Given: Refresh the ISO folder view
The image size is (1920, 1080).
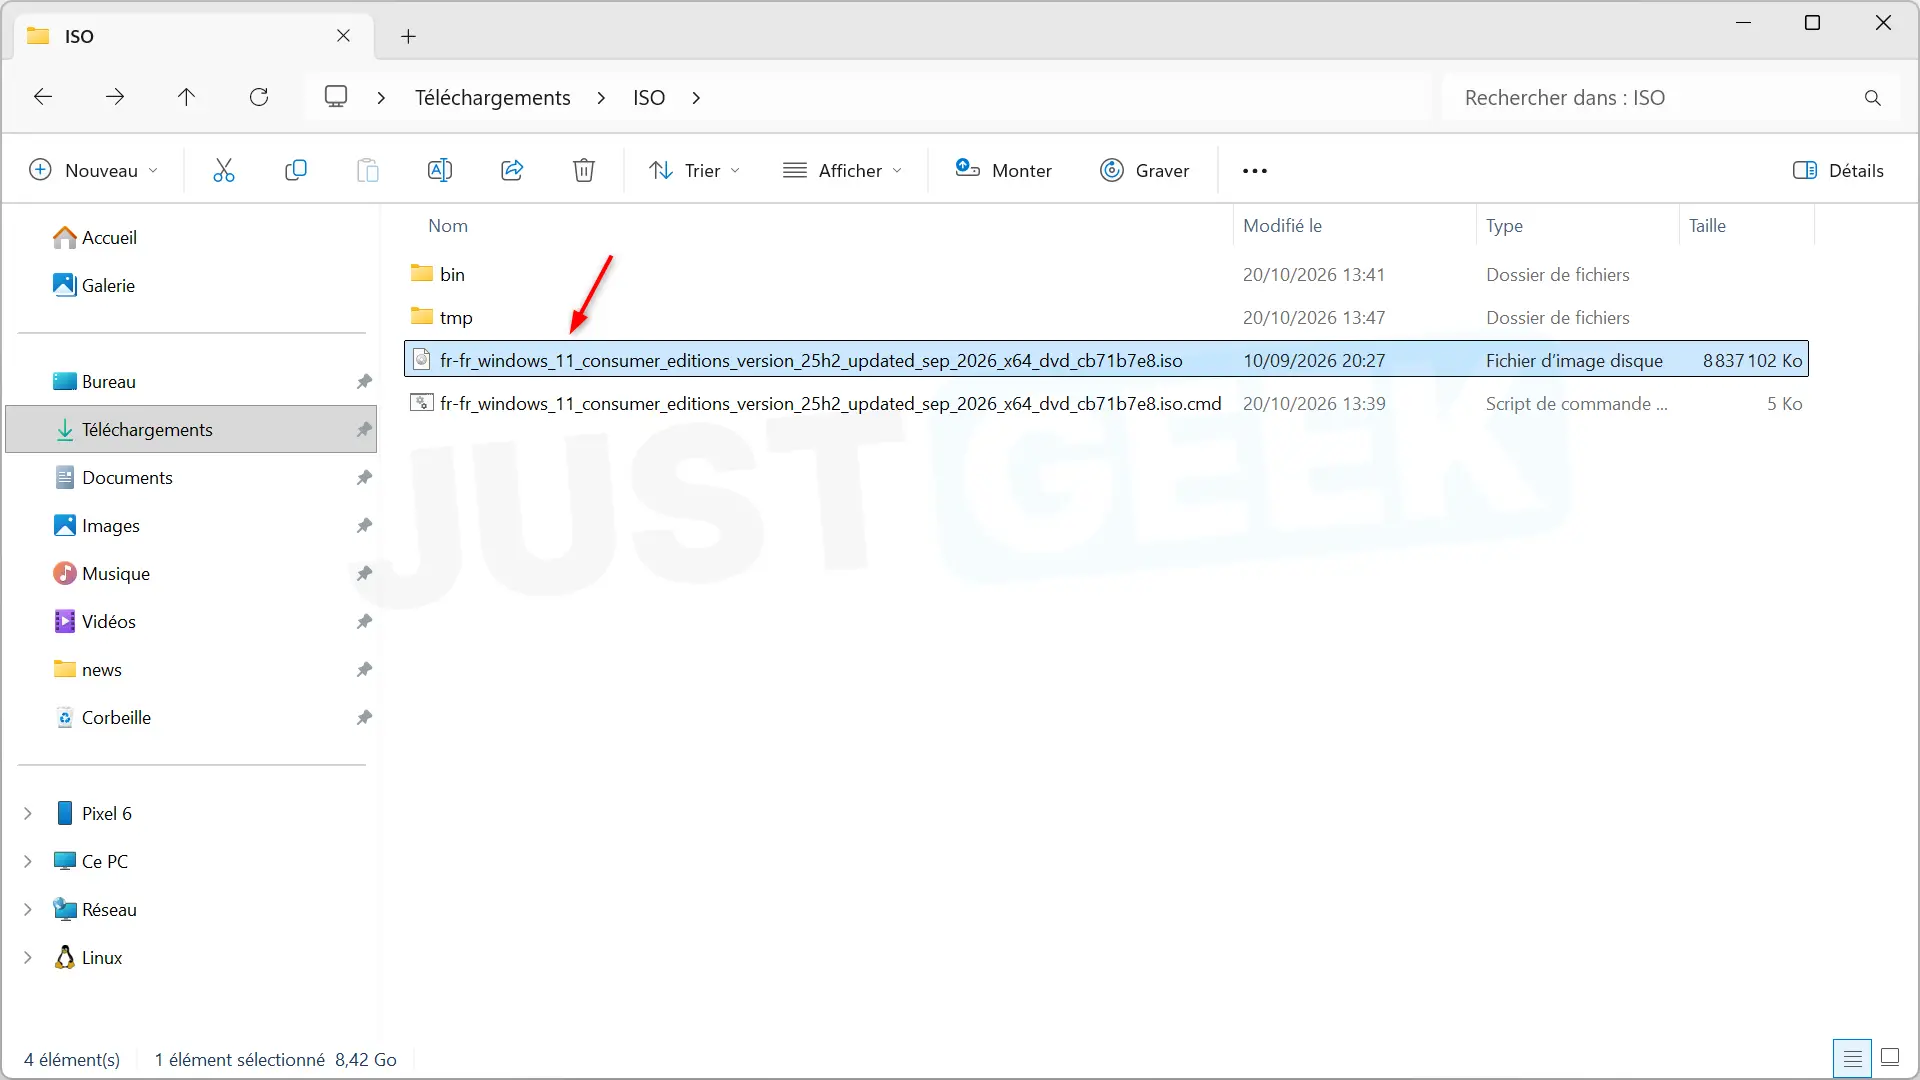Looking at the screenshot, I should click(259, 97).
